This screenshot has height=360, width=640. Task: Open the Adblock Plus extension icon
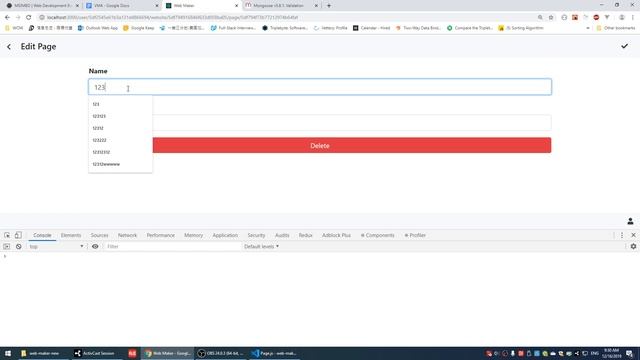[x=596, y=18]
